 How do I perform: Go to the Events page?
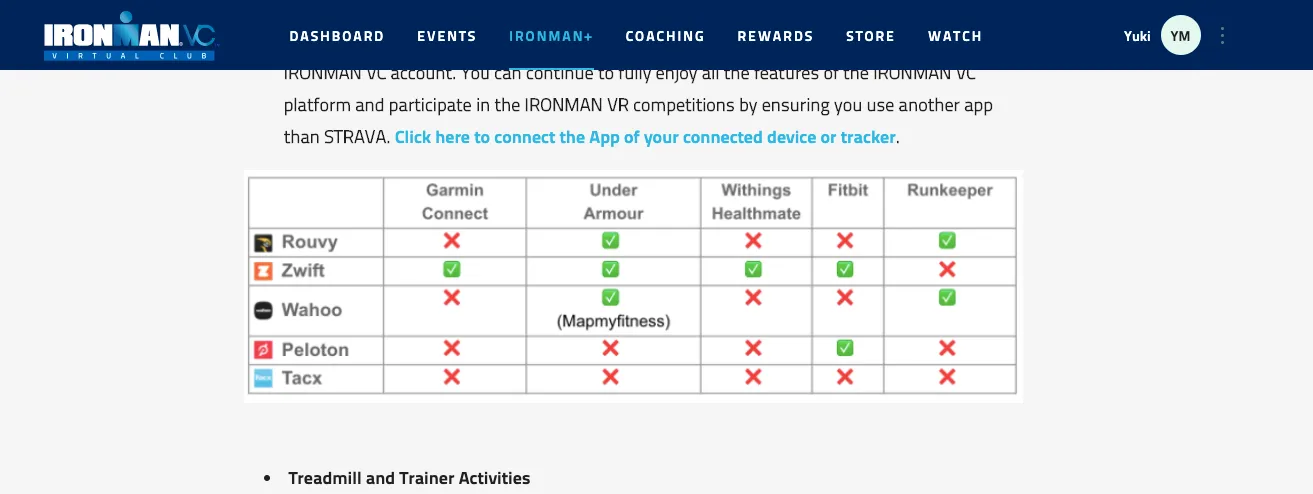pos(446,36)
